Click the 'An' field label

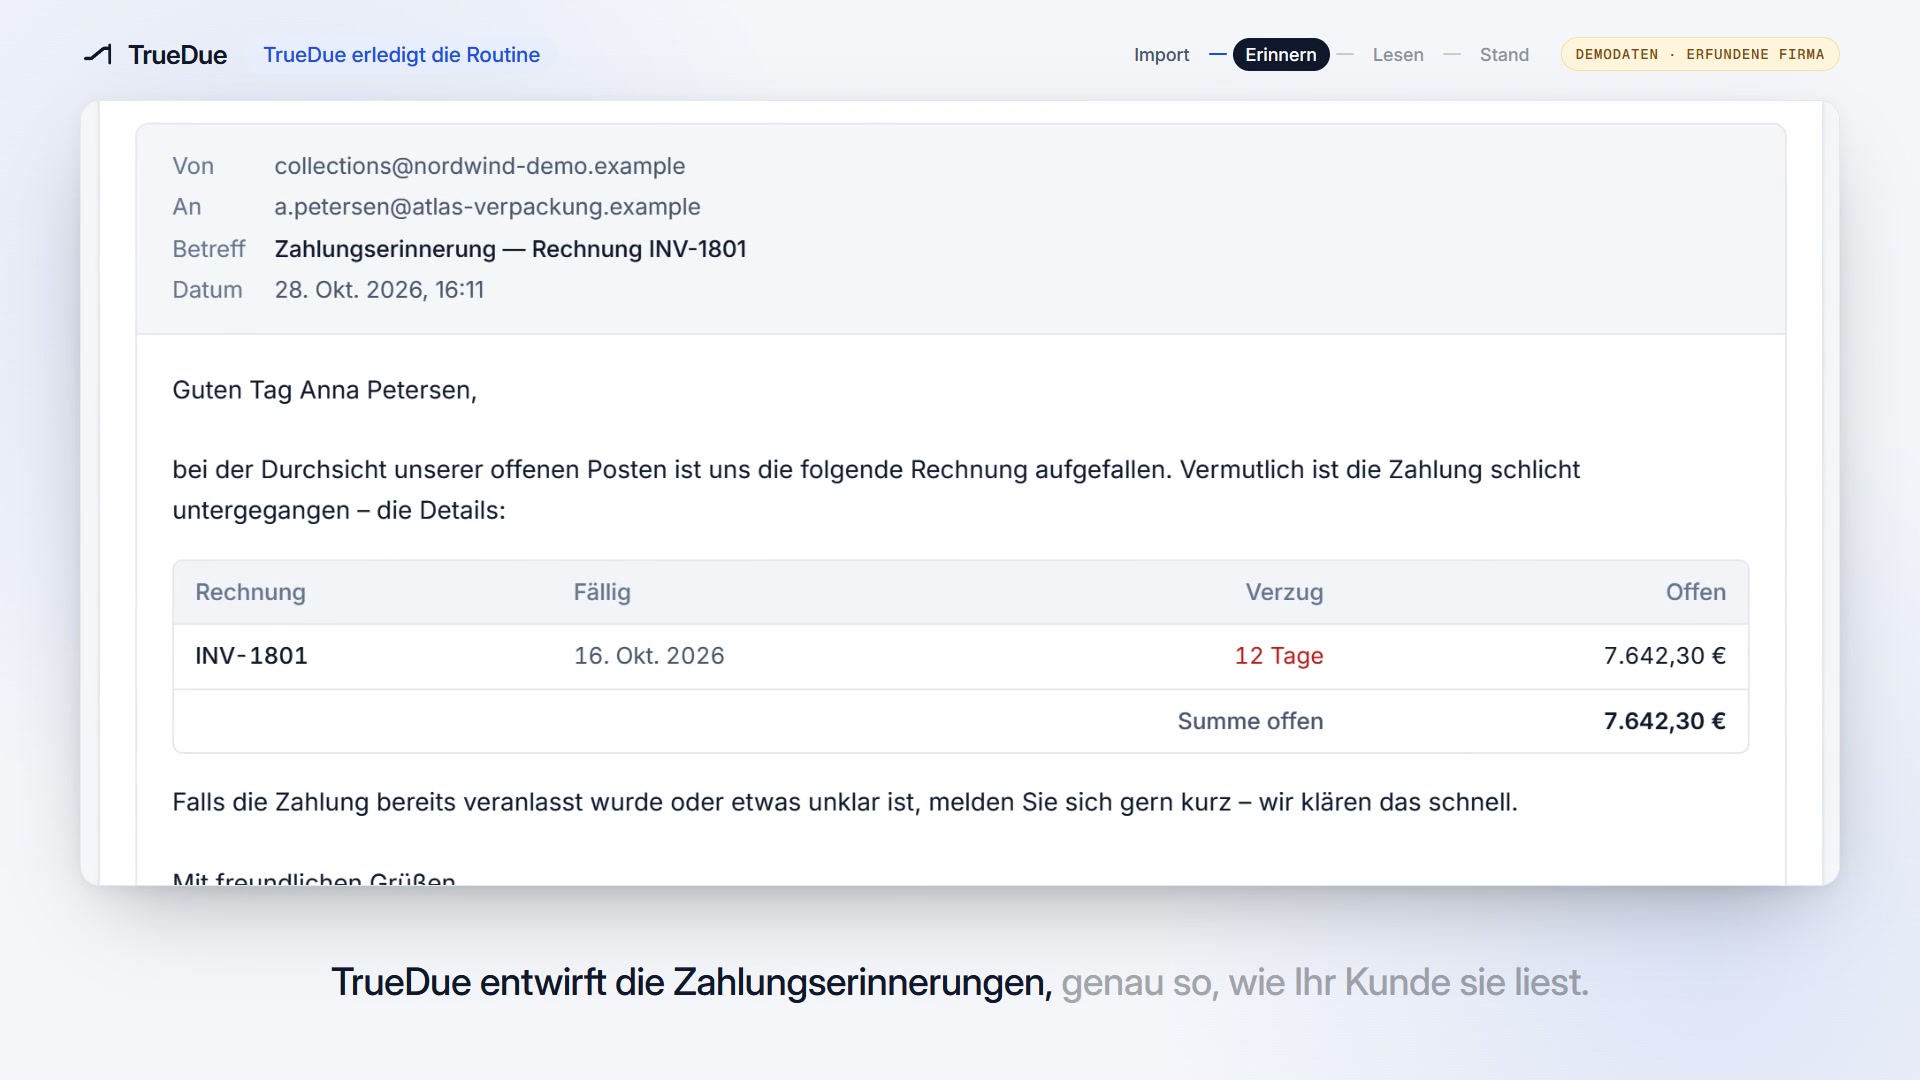[x=186, y=207]
